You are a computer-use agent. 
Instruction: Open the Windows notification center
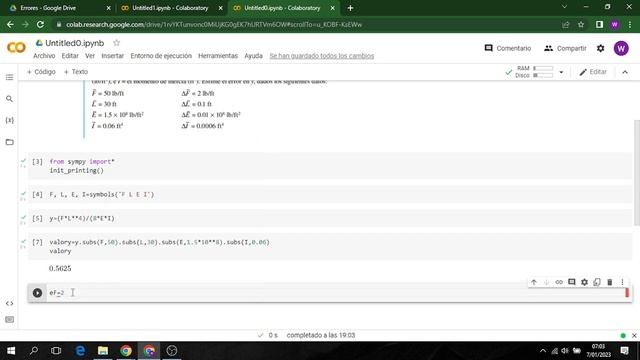[624, 351]
